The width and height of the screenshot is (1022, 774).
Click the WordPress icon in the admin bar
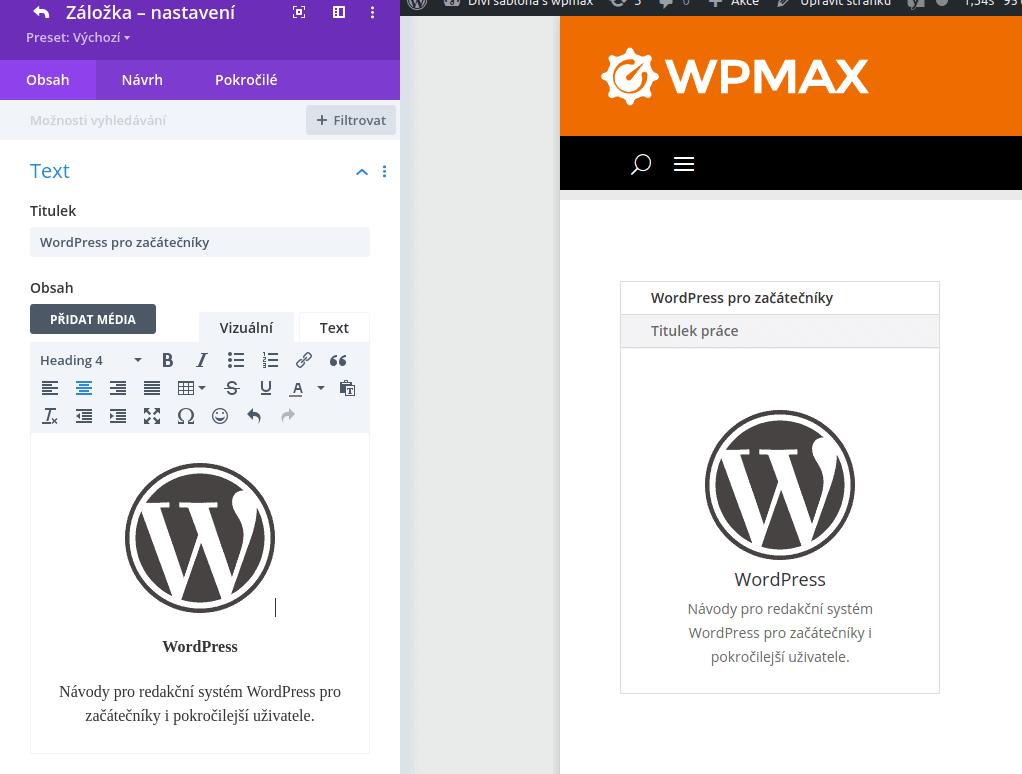pos(417,3)
